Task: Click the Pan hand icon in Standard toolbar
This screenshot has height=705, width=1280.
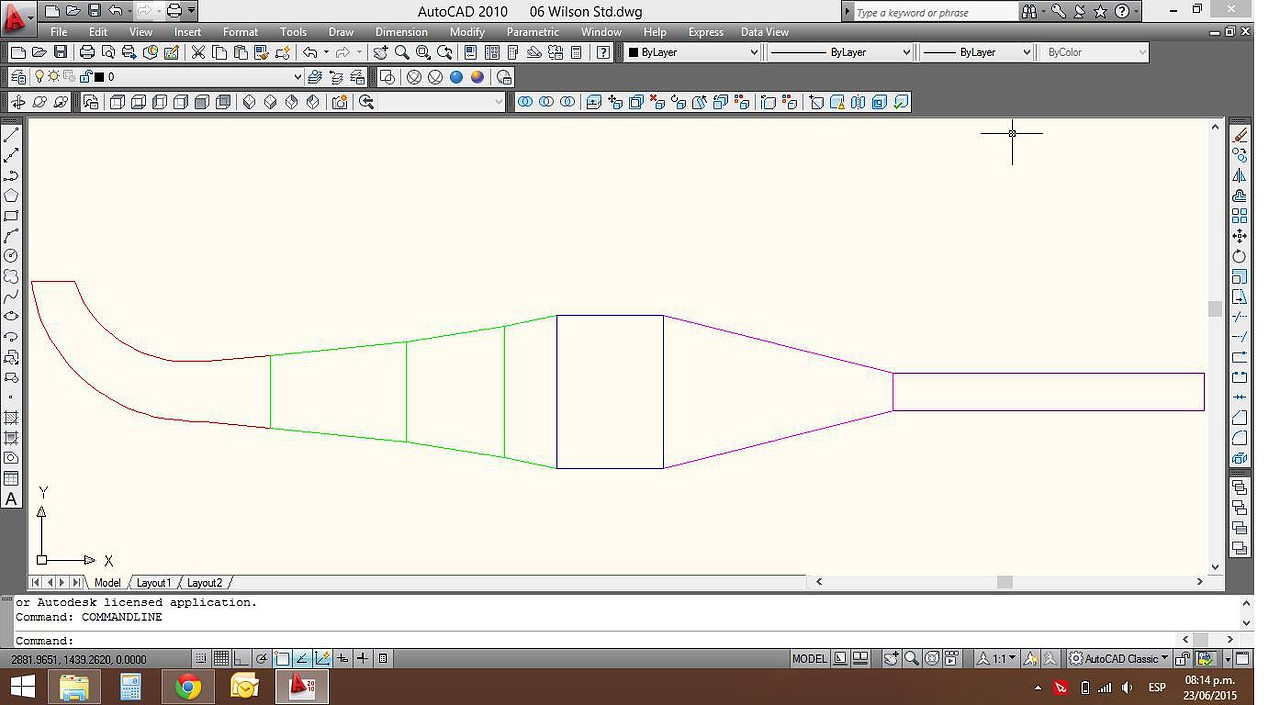Action: [380, 52]
